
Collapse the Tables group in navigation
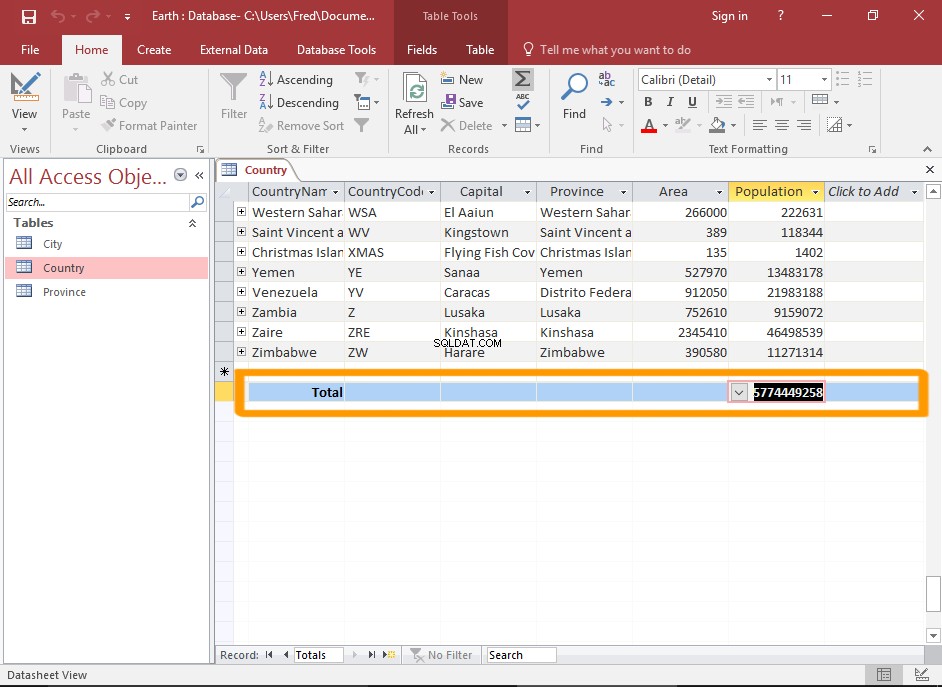point(192,223)
